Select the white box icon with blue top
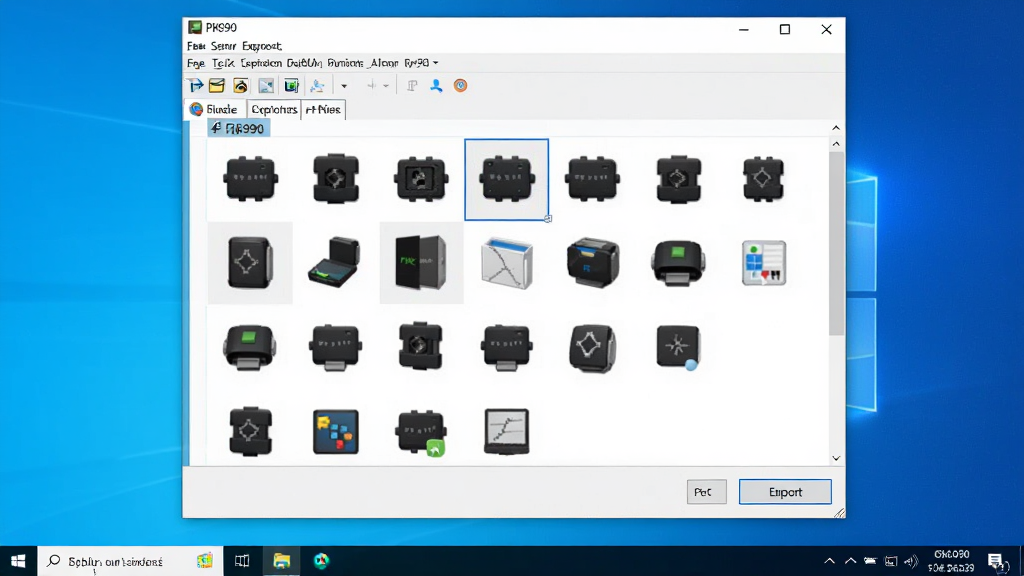Screen dimensions: 1024x576 507,263
